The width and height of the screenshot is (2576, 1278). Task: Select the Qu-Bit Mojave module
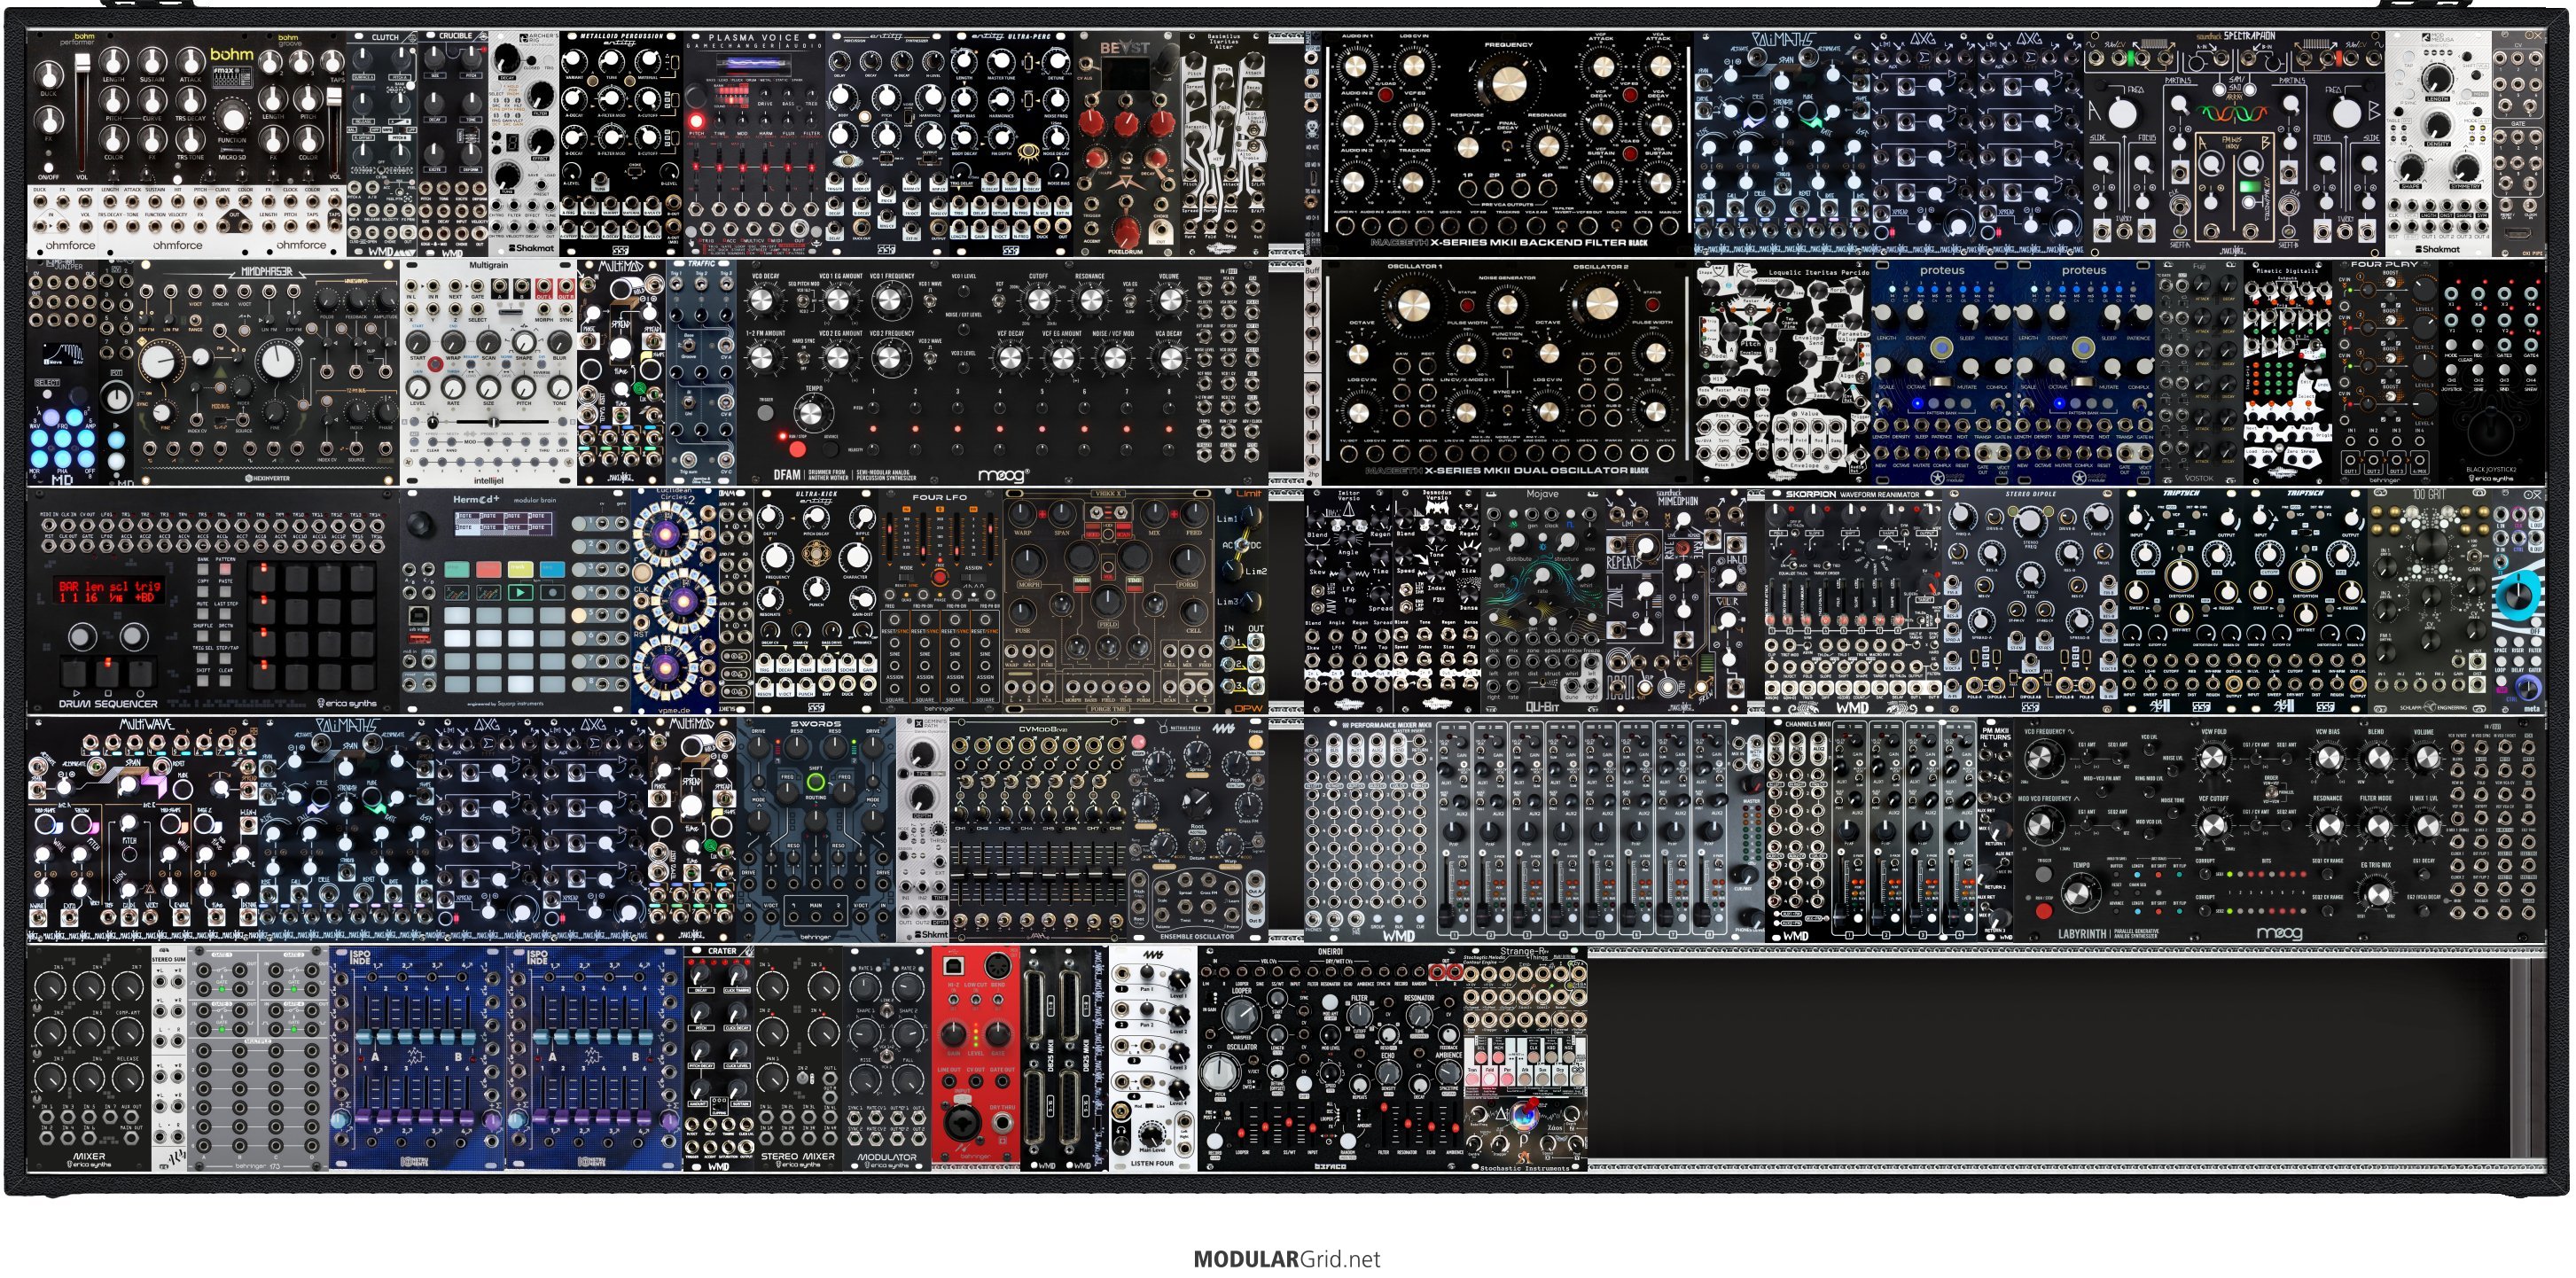click(1543, 601)
